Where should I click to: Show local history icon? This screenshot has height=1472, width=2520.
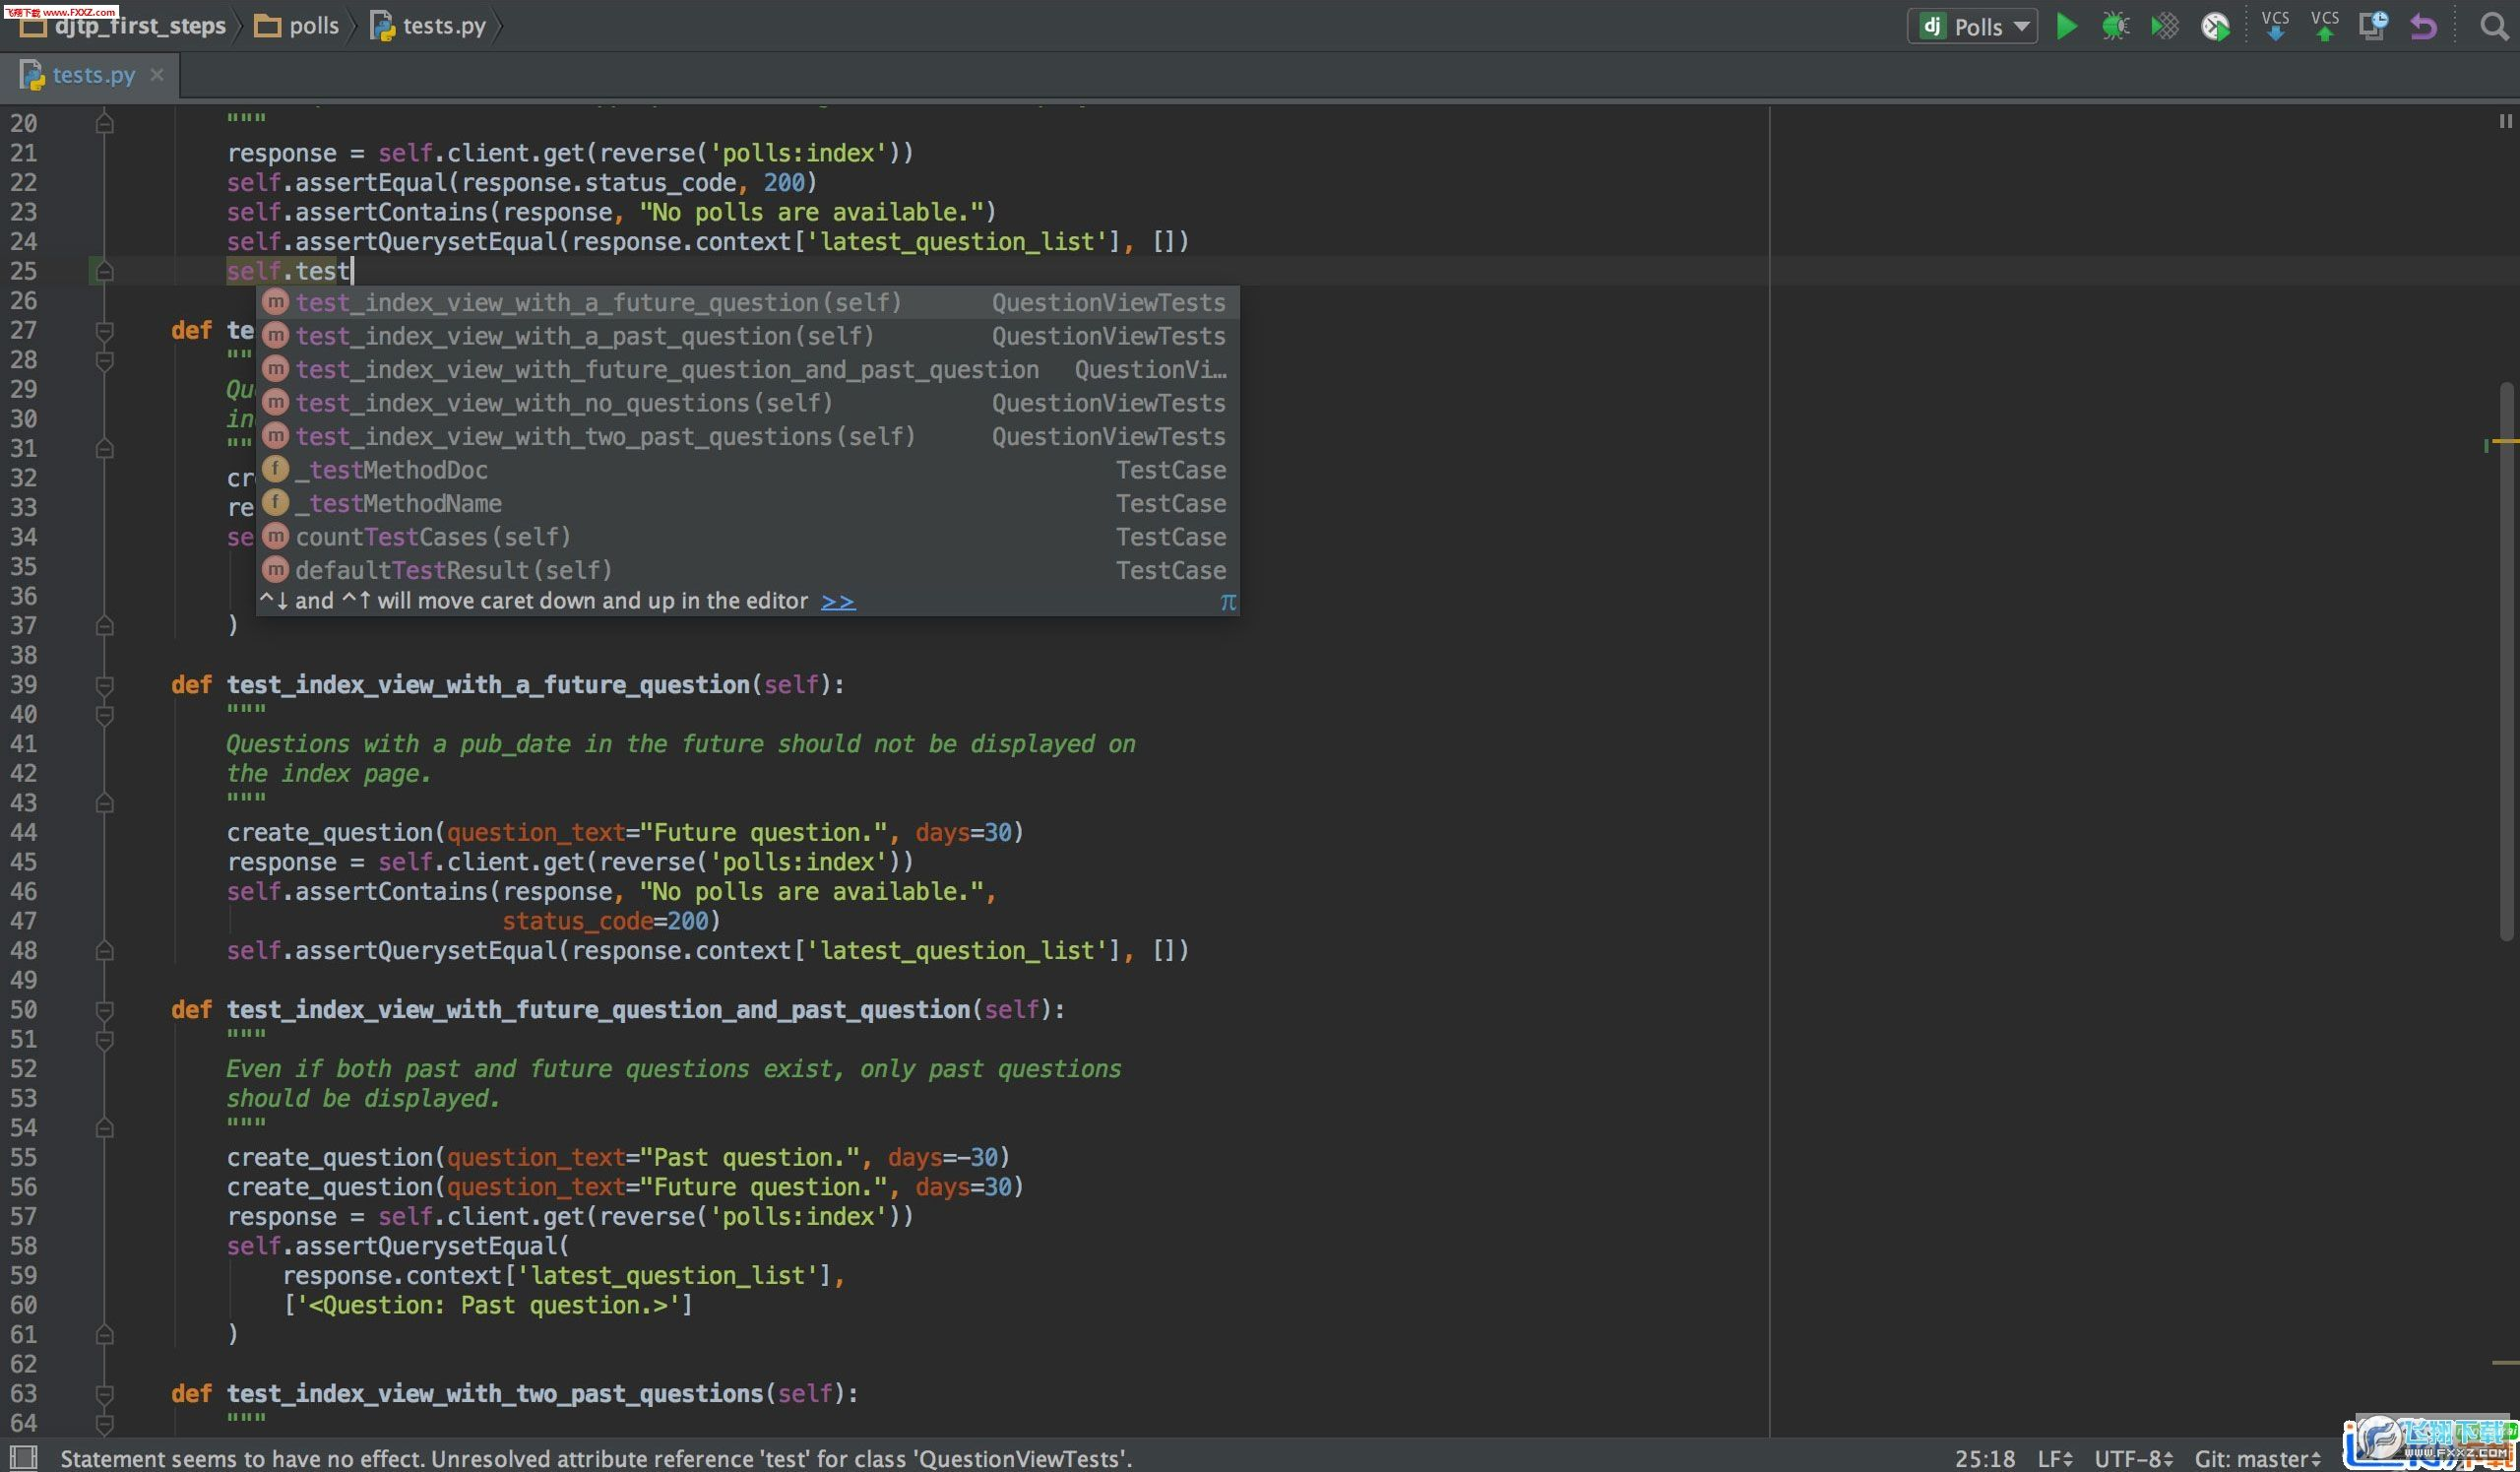pos(2373,26)
